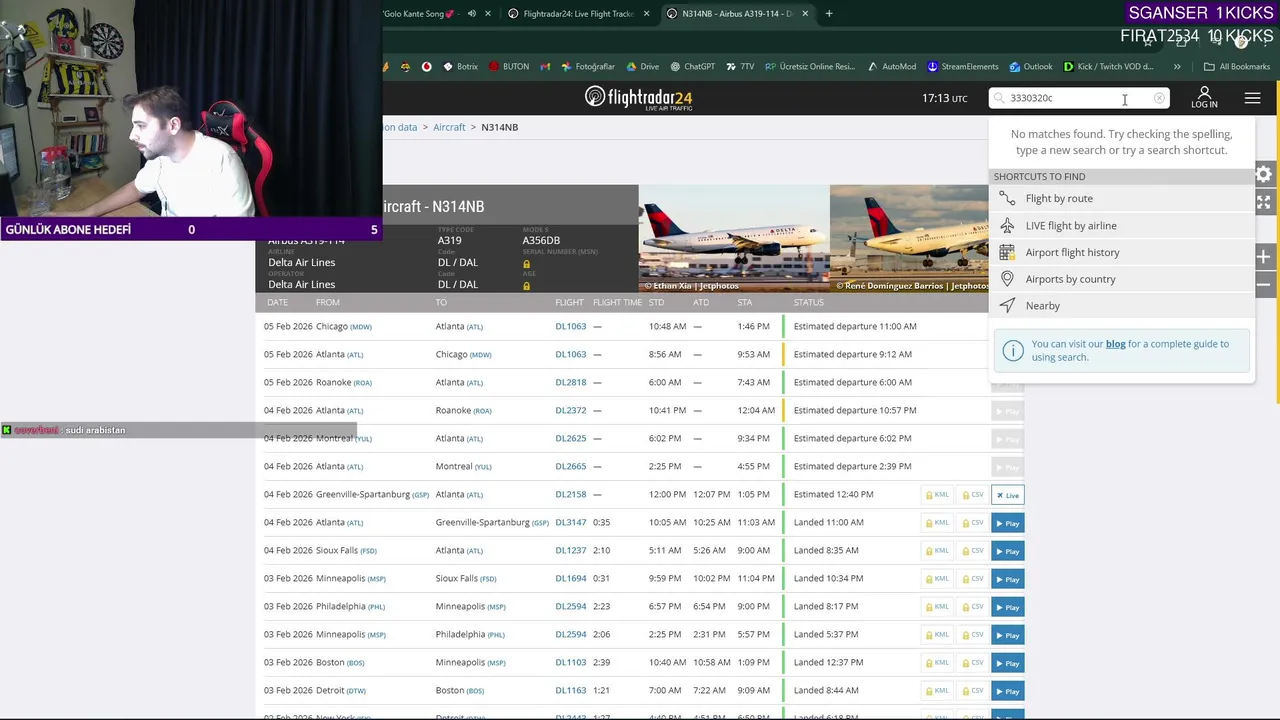
Task: Open the Botrix bookmark
Action: point(460,67)
